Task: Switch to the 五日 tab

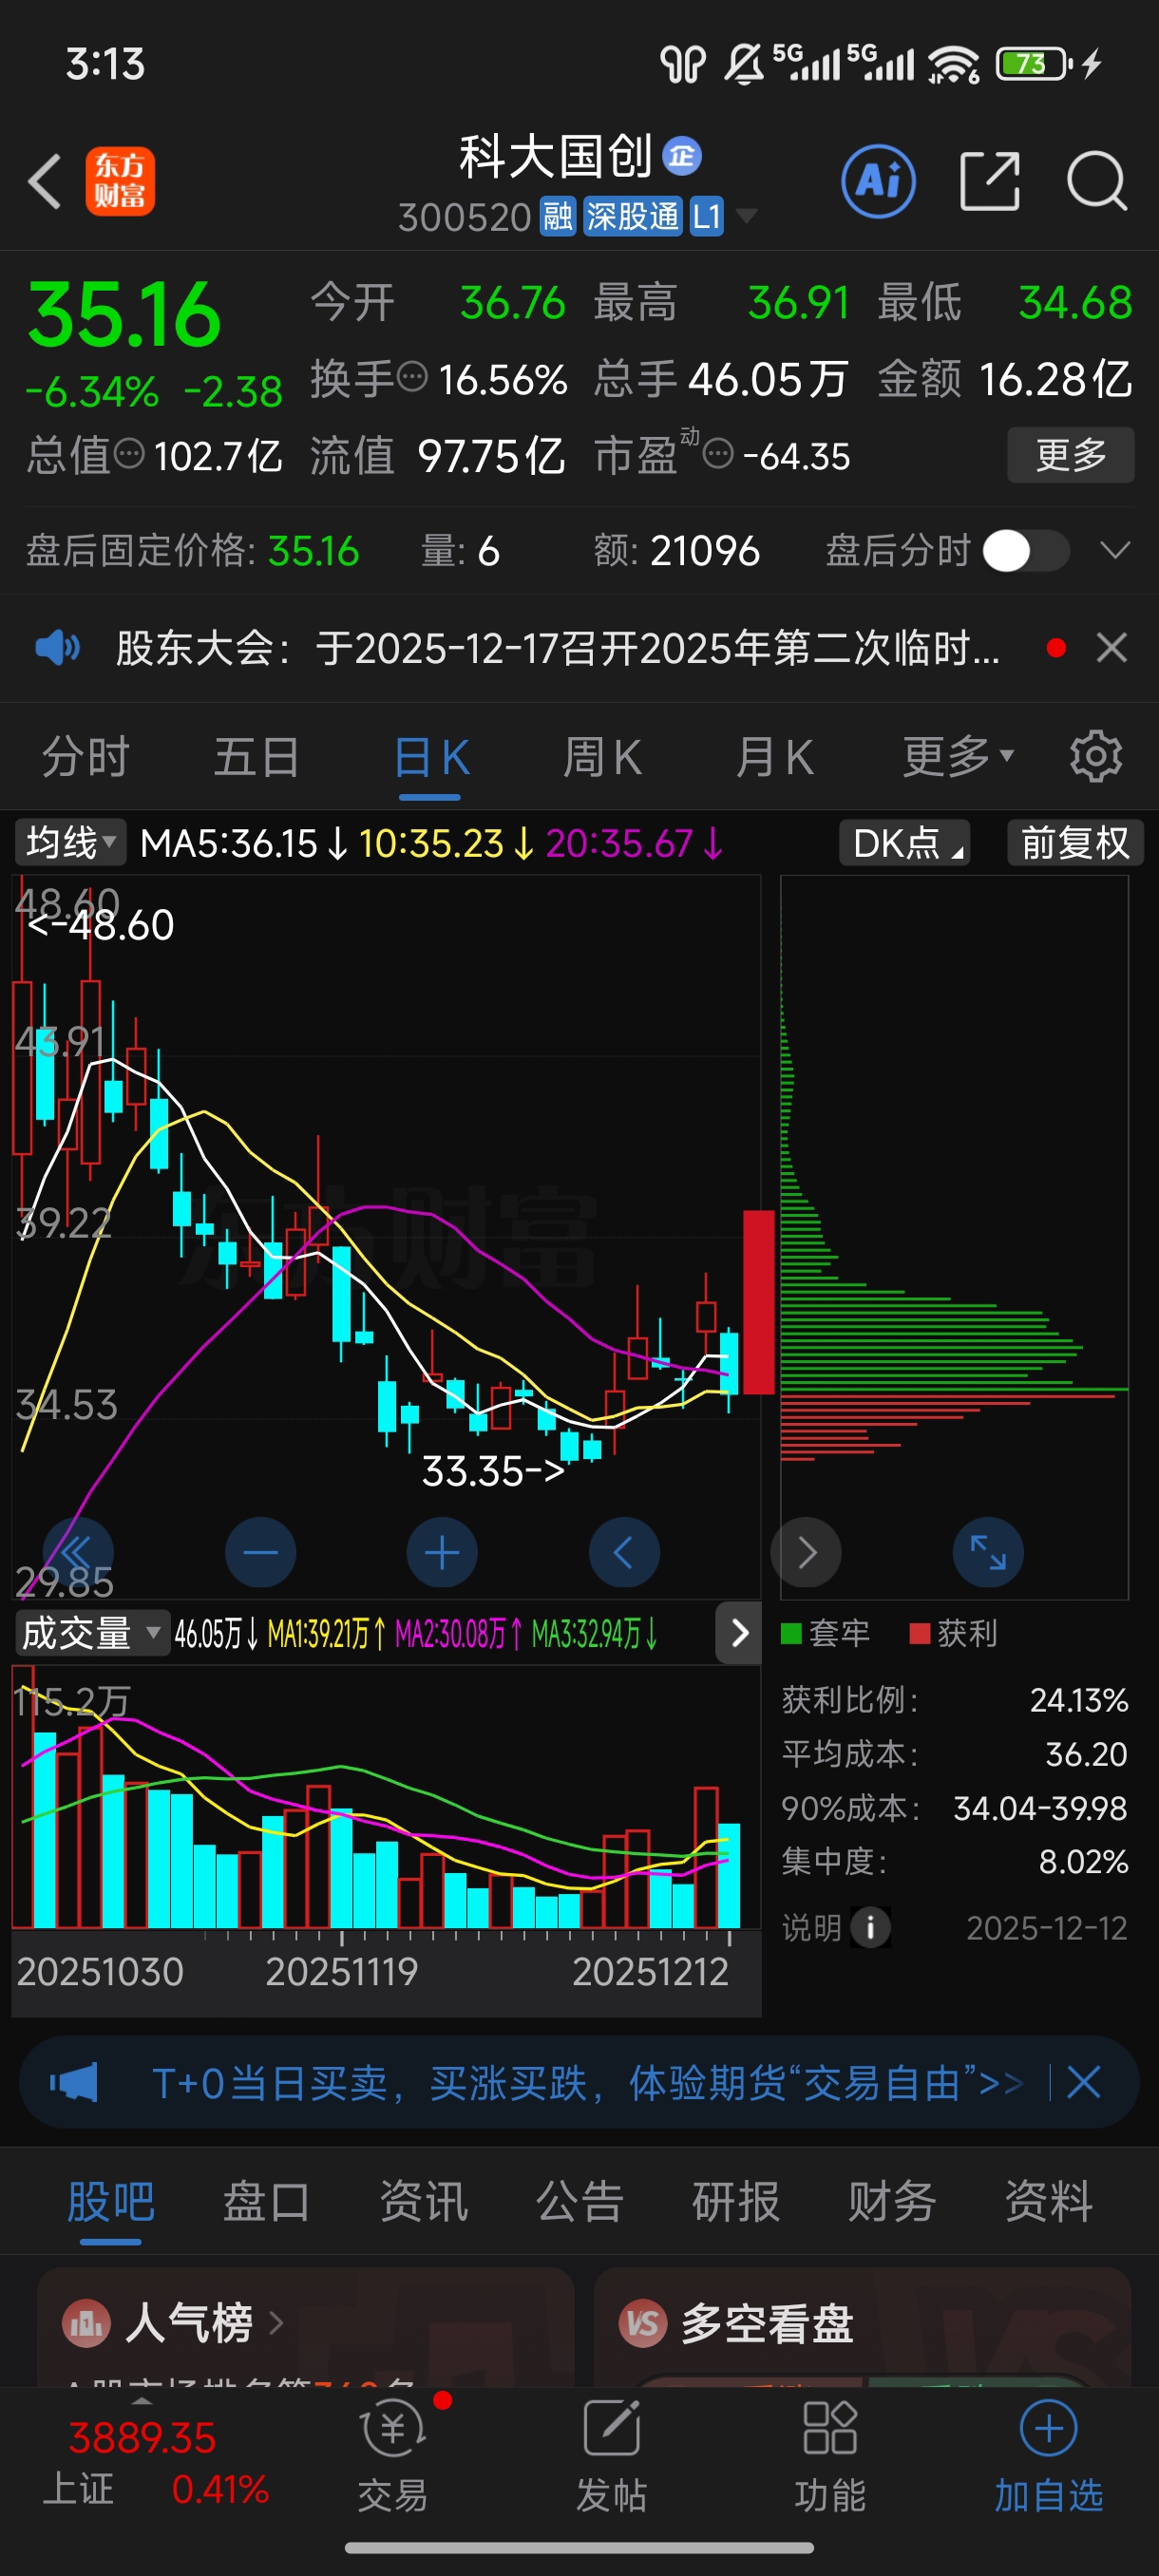Action: click(257, 757)
